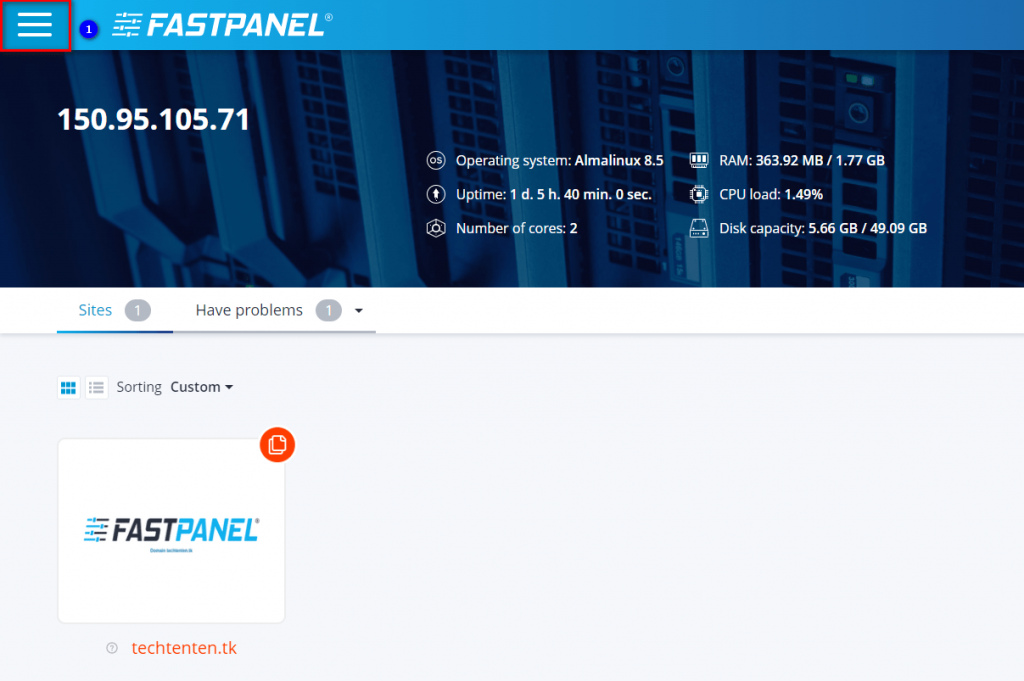Image resolution: width=1024 pixels, height=681 pixels.
Task: Click the operating system icon
Action: [x=435, y=160]
